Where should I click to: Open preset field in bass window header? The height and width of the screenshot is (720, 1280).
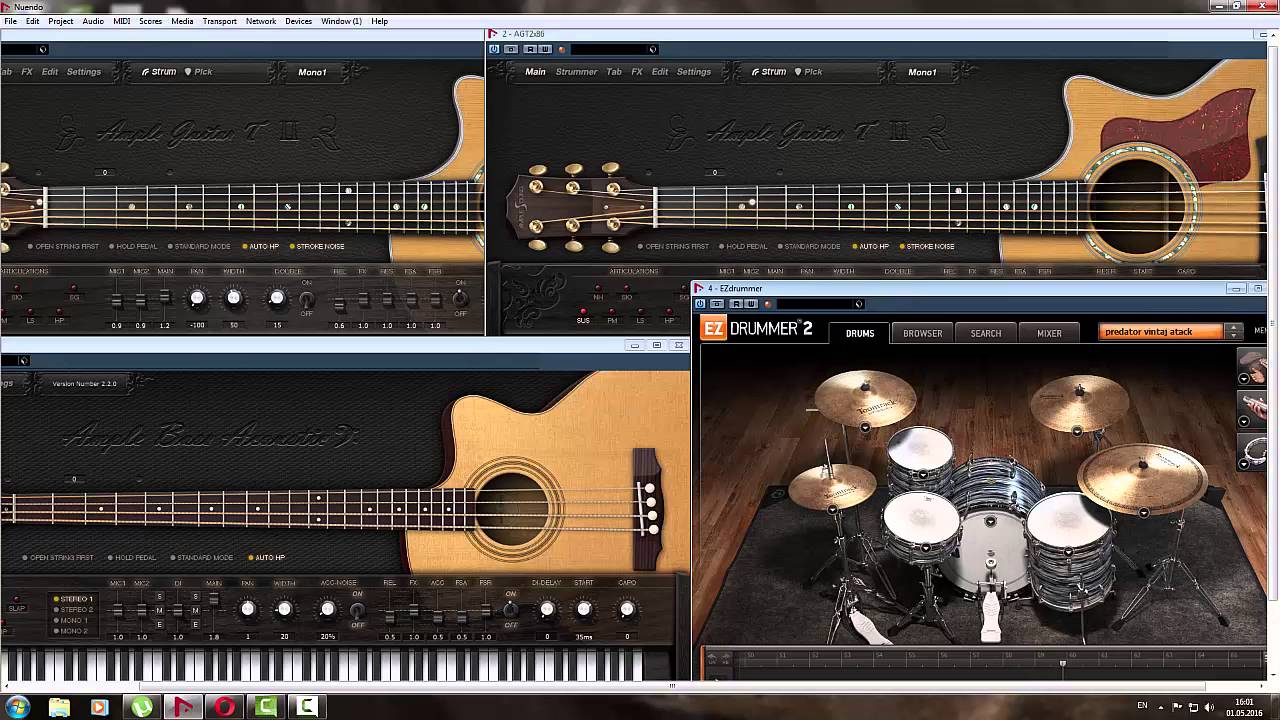16,361
